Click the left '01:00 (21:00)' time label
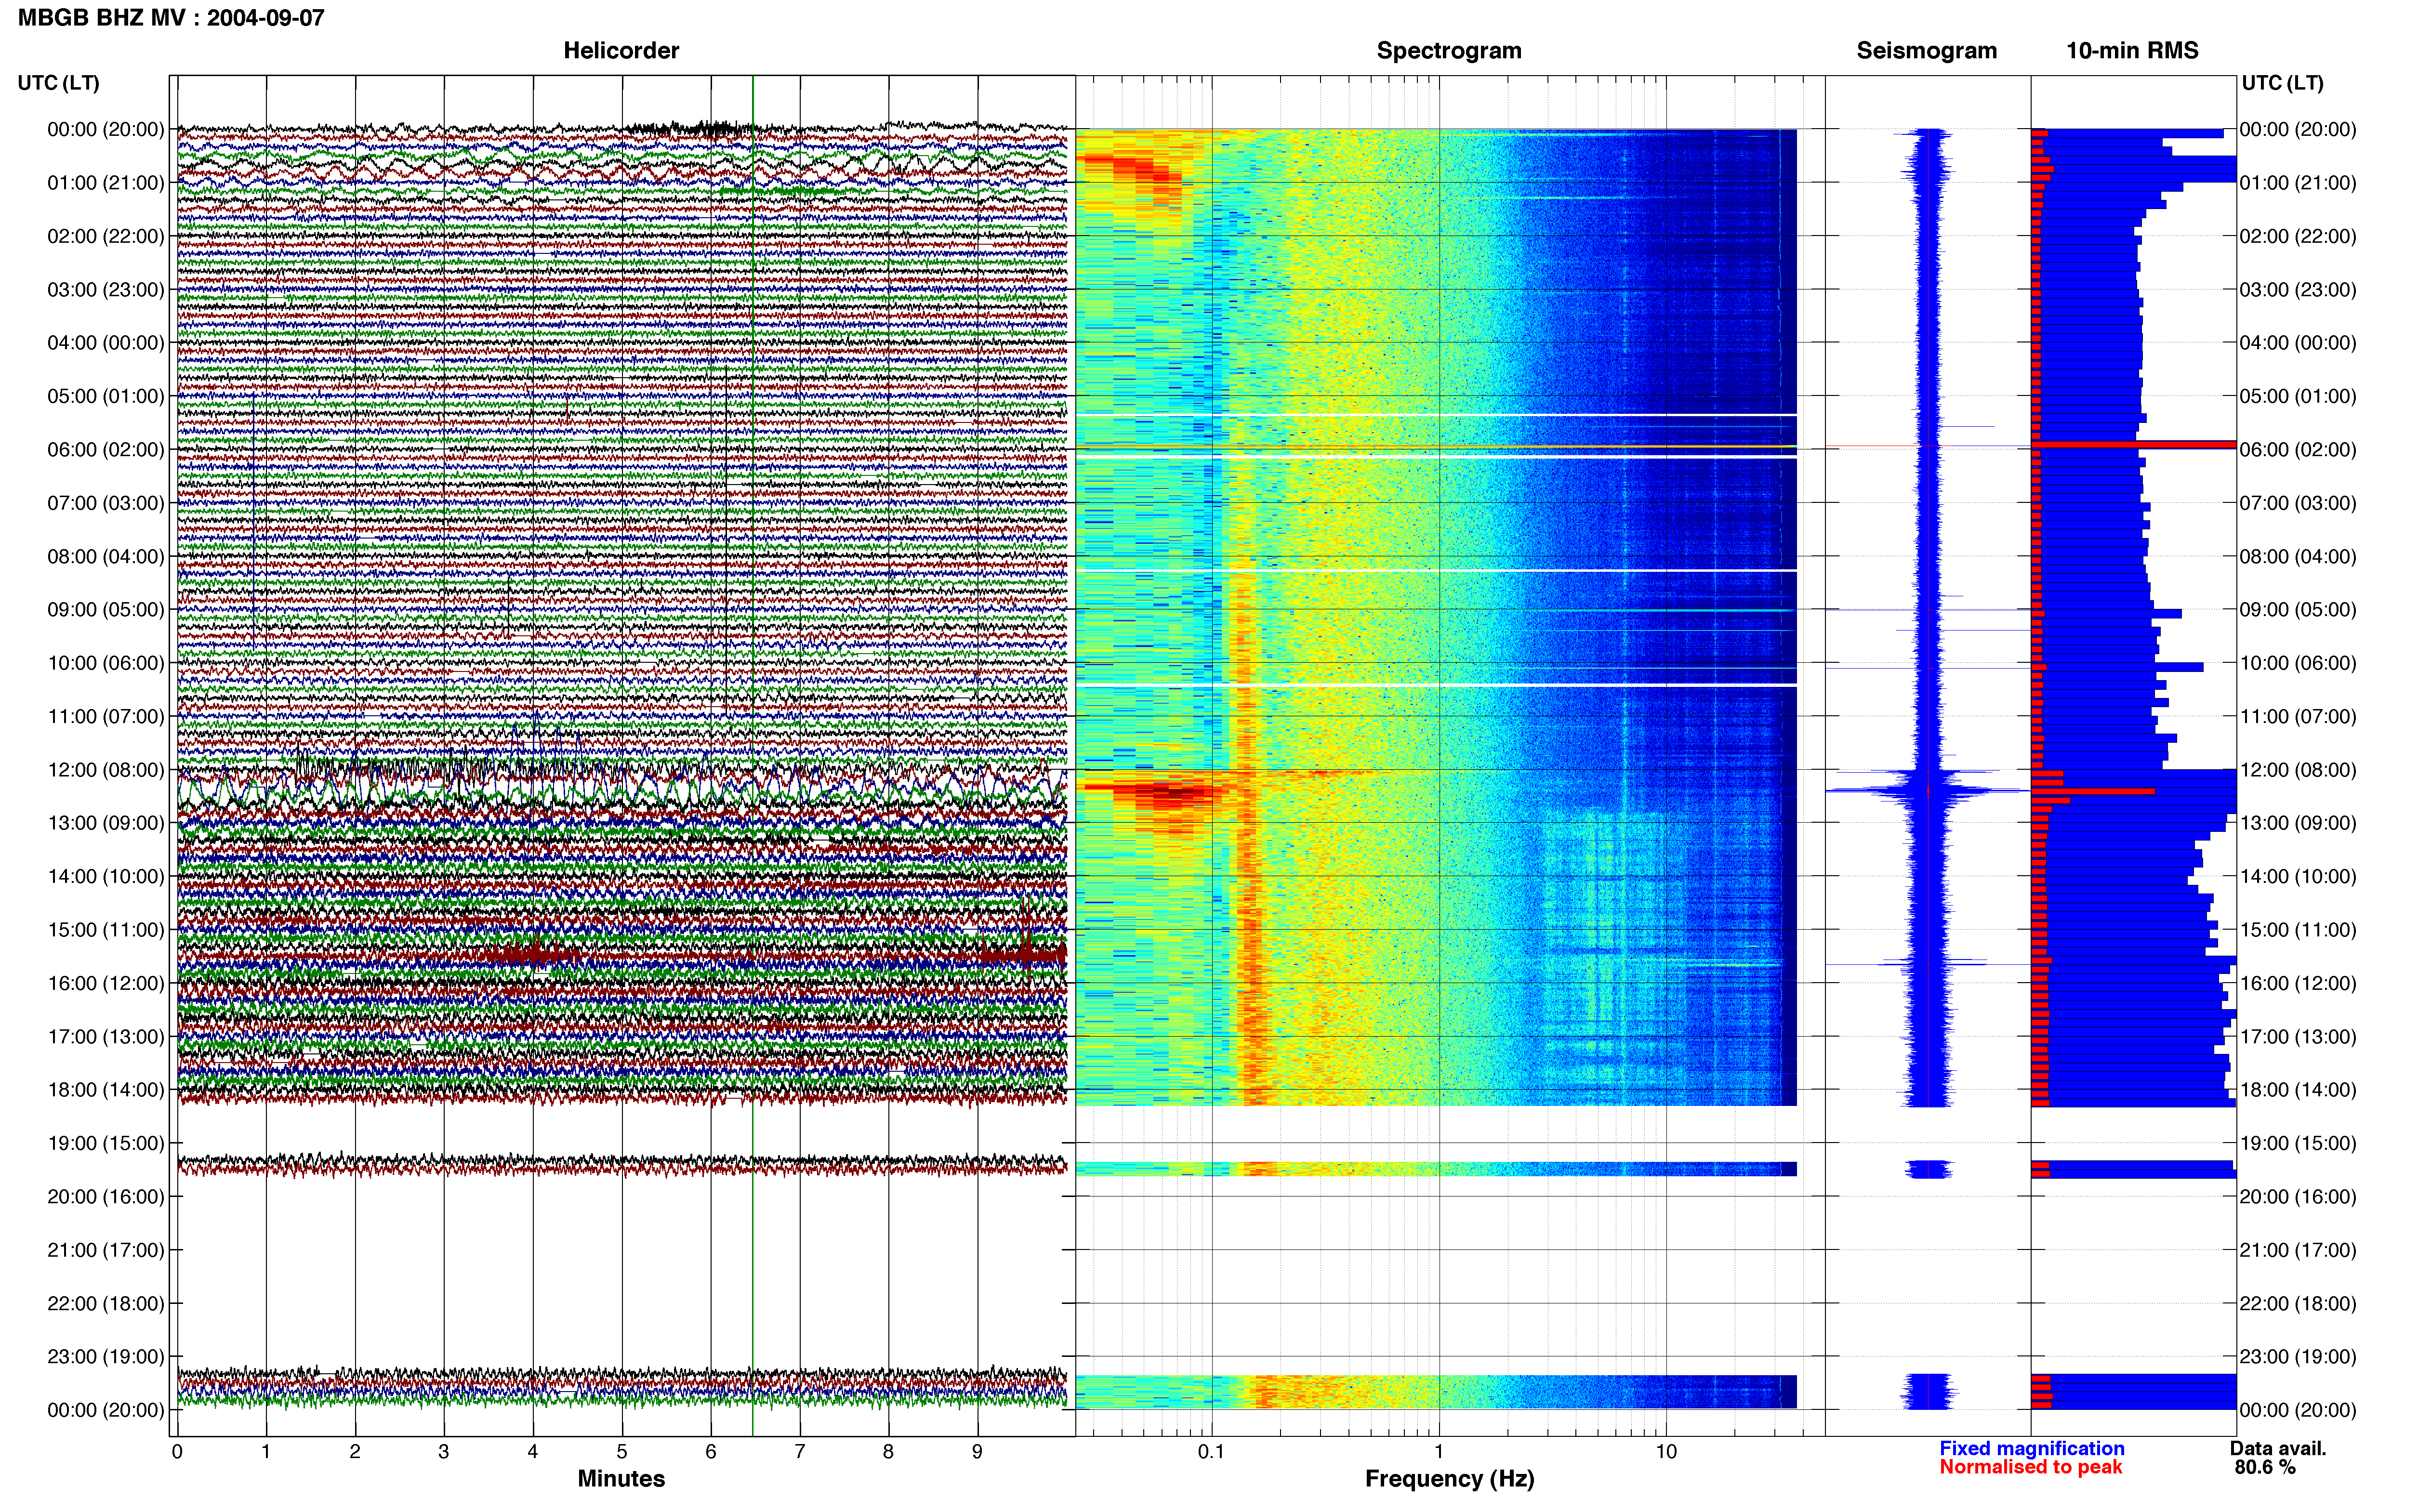2418x1512 pixels. click(x=106, y=182)
